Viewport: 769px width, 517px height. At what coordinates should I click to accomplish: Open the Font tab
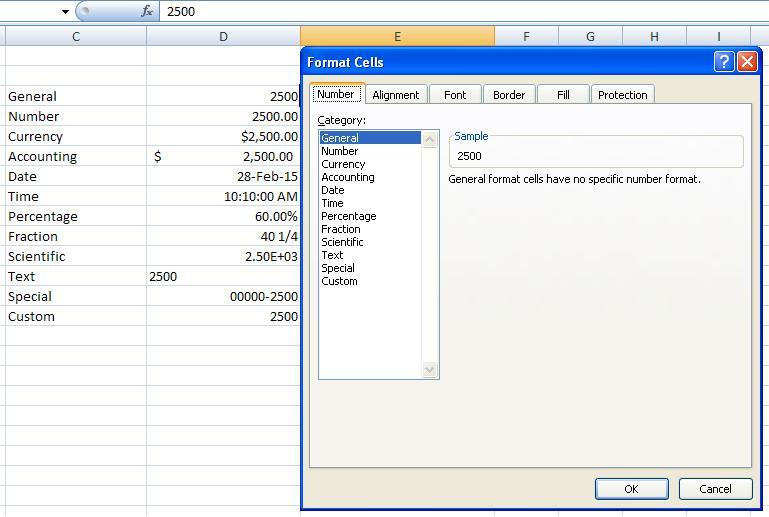455,95
